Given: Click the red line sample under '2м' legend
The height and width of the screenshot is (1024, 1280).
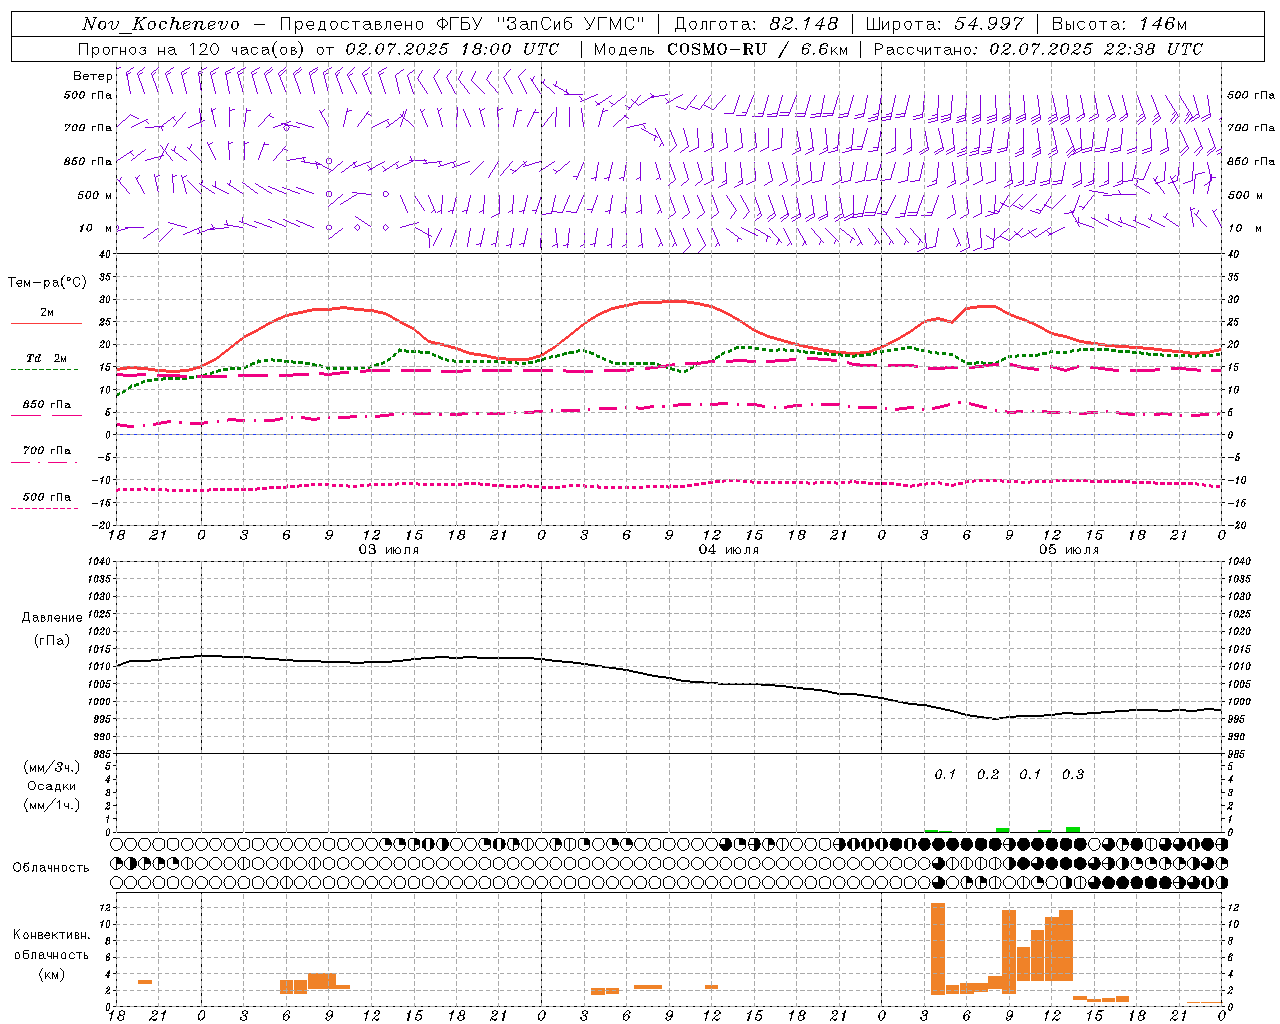Looking at the screenshot, I should coord(46,324).
